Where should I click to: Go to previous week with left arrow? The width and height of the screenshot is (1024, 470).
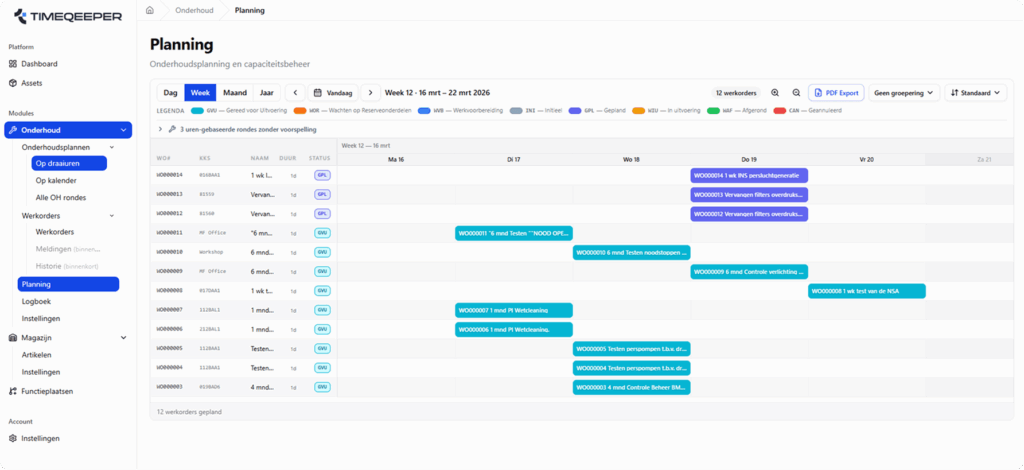point(295,93)
